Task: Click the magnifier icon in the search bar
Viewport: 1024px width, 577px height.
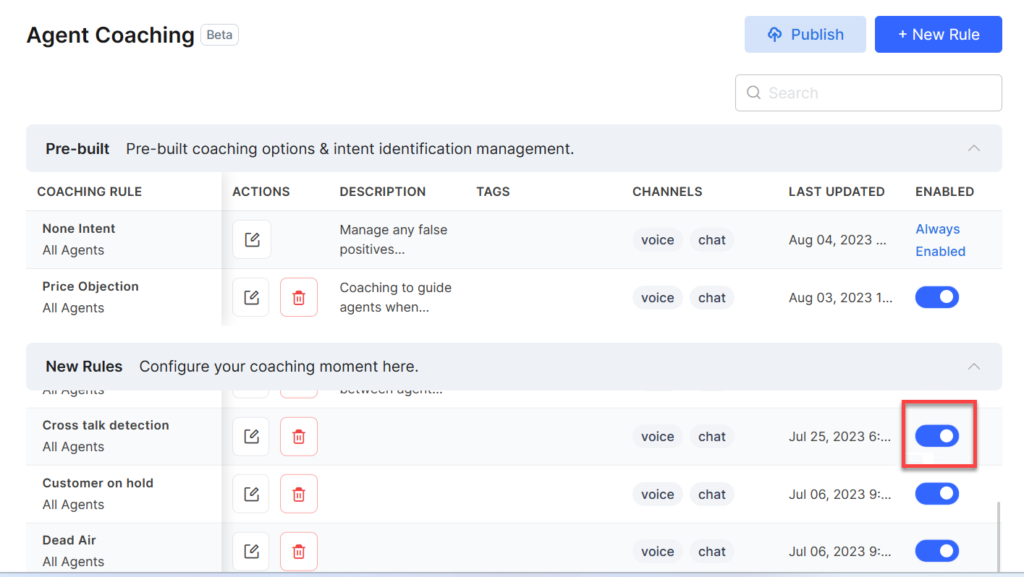Action: 753,92
